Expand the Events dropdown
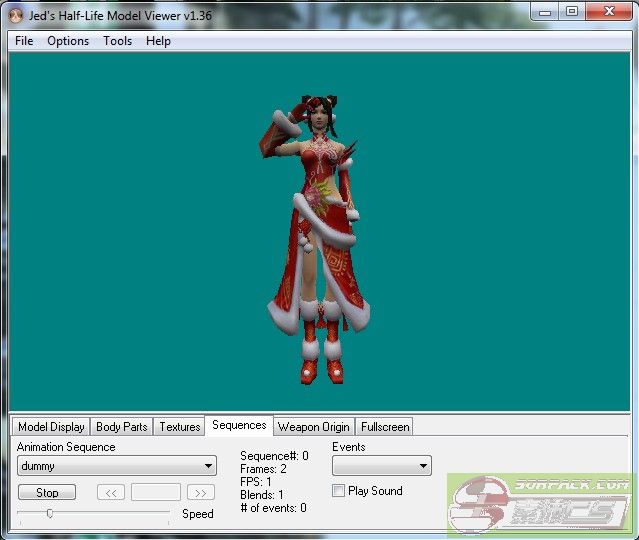Screen dimensions: 639x540 (382, 465)
